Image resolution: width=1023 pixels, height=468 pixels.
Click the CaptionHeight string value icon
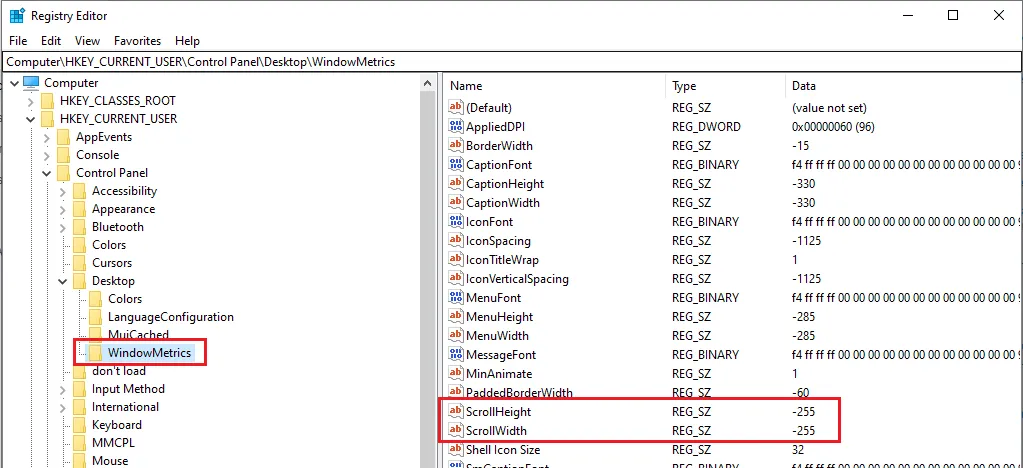(x=455, y=184)
